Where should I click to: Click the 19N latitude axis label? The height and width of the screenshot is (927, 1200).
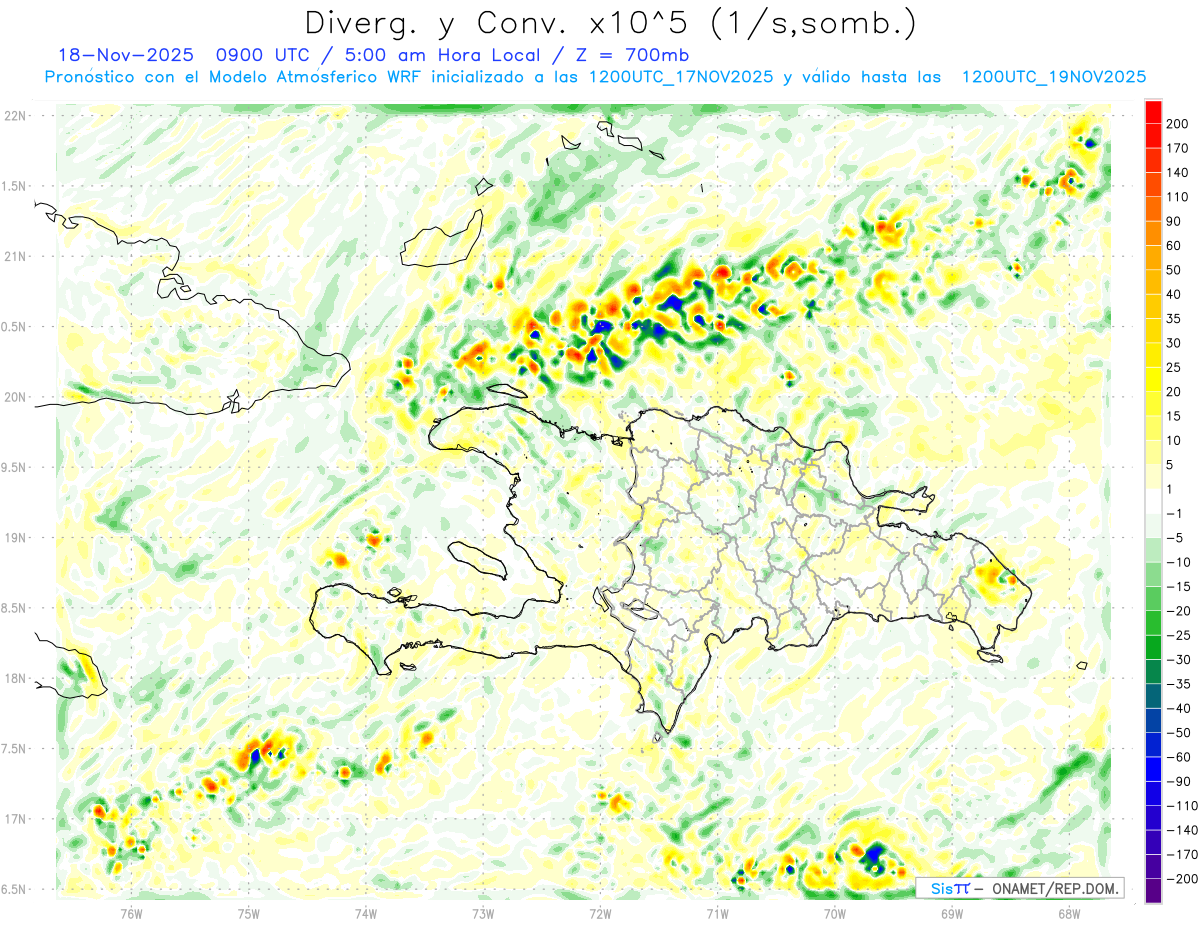[x=14, y=538]
